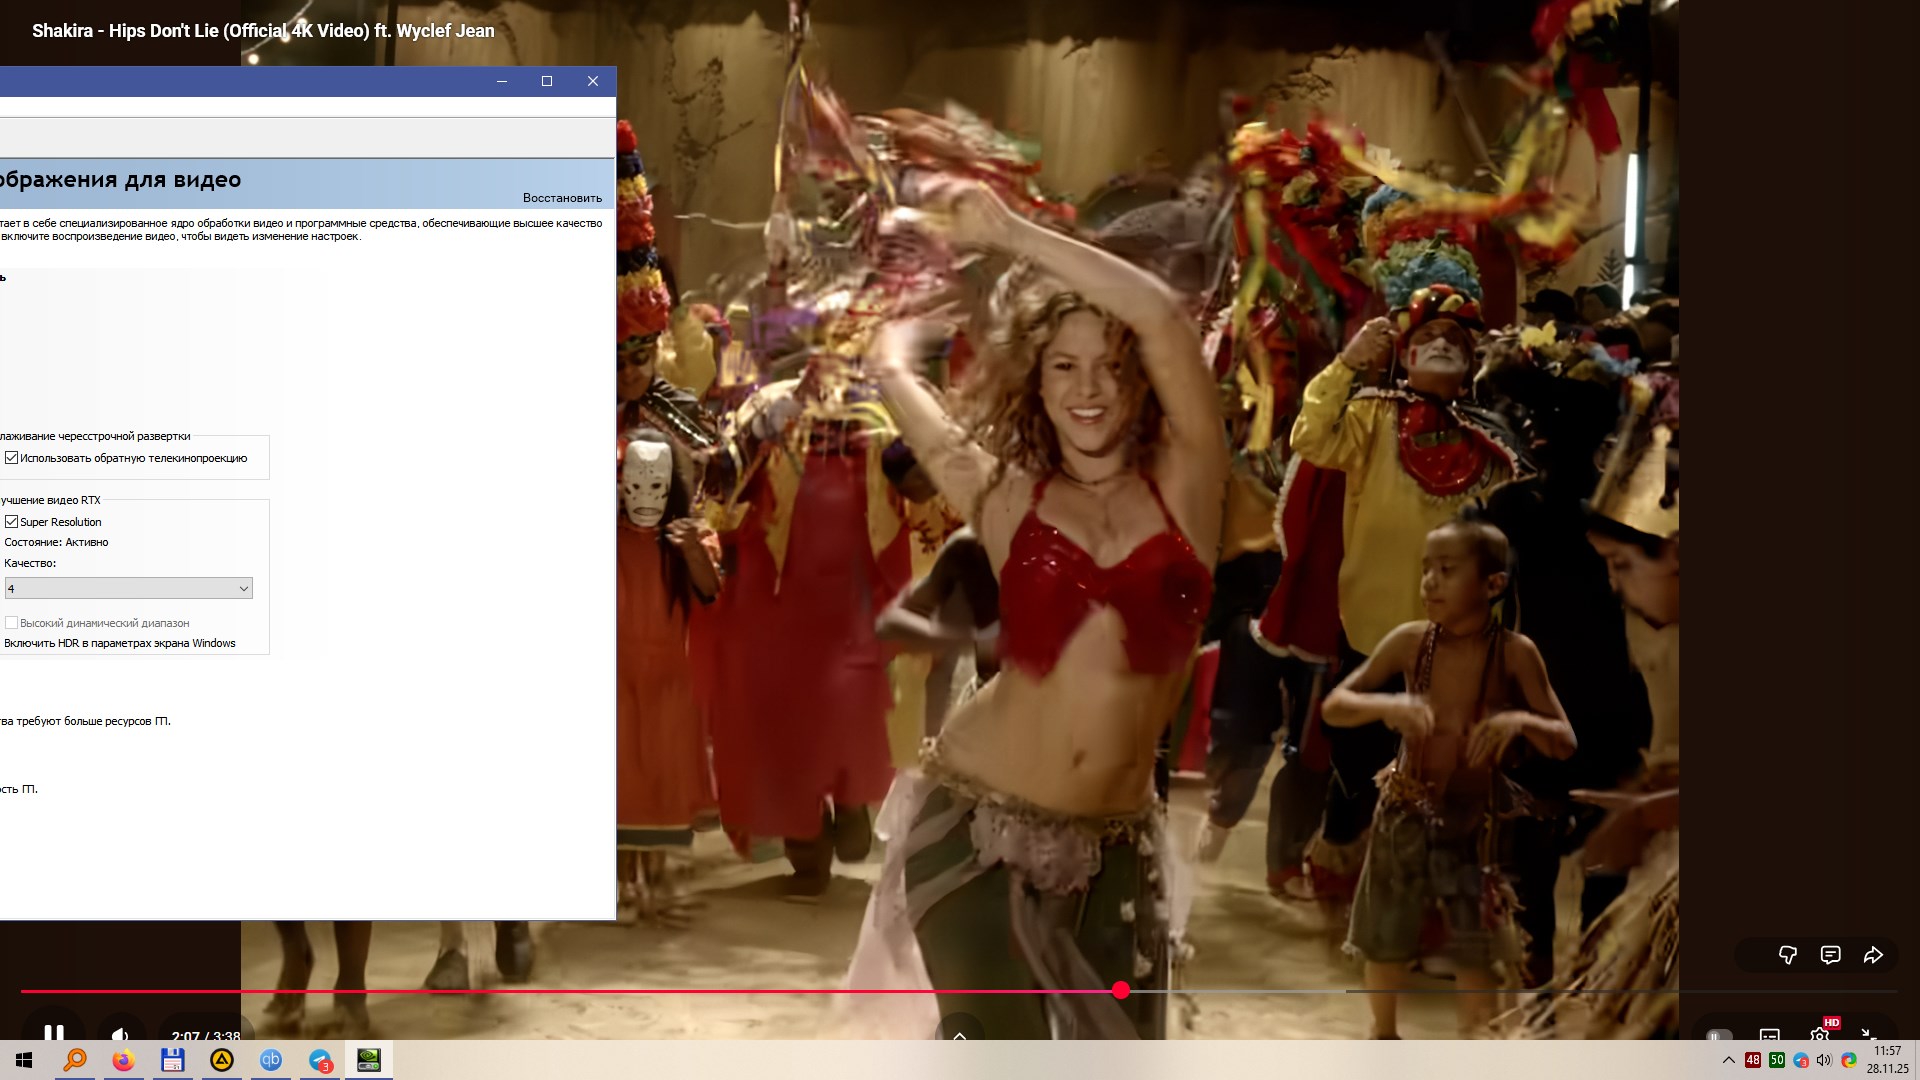Click the dislike thumbs-down icon
Viewport: 1920px width, 1080px height.
(1788, 955)
